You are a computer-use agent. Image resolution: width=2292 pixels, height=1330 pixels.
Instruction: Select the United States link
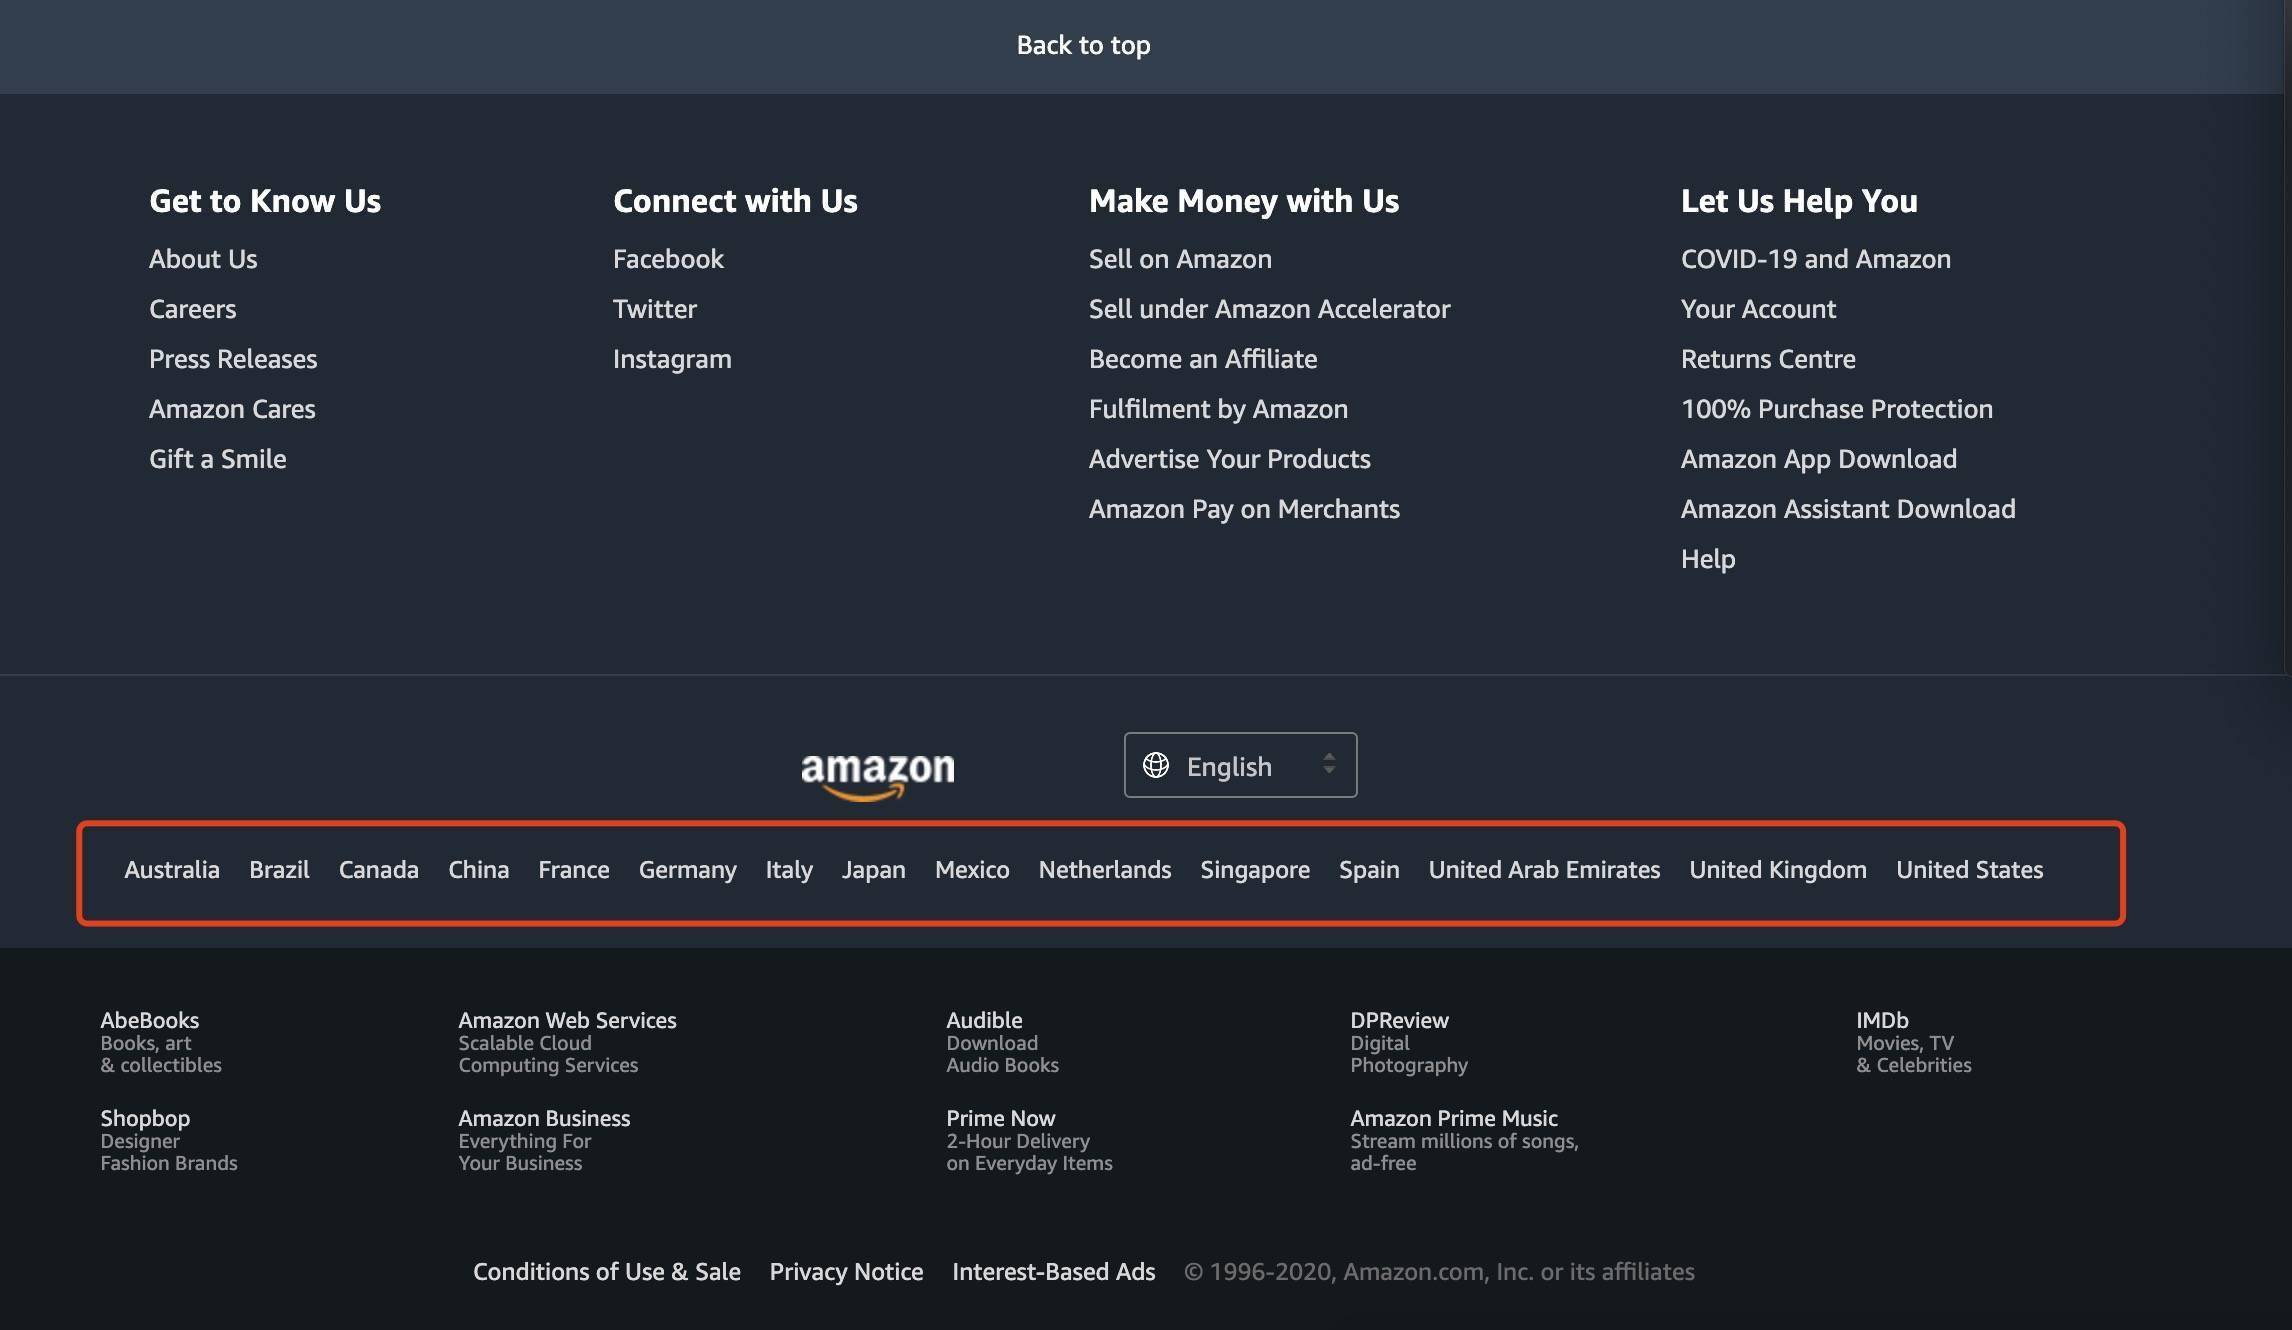[x=1970, y=870]
